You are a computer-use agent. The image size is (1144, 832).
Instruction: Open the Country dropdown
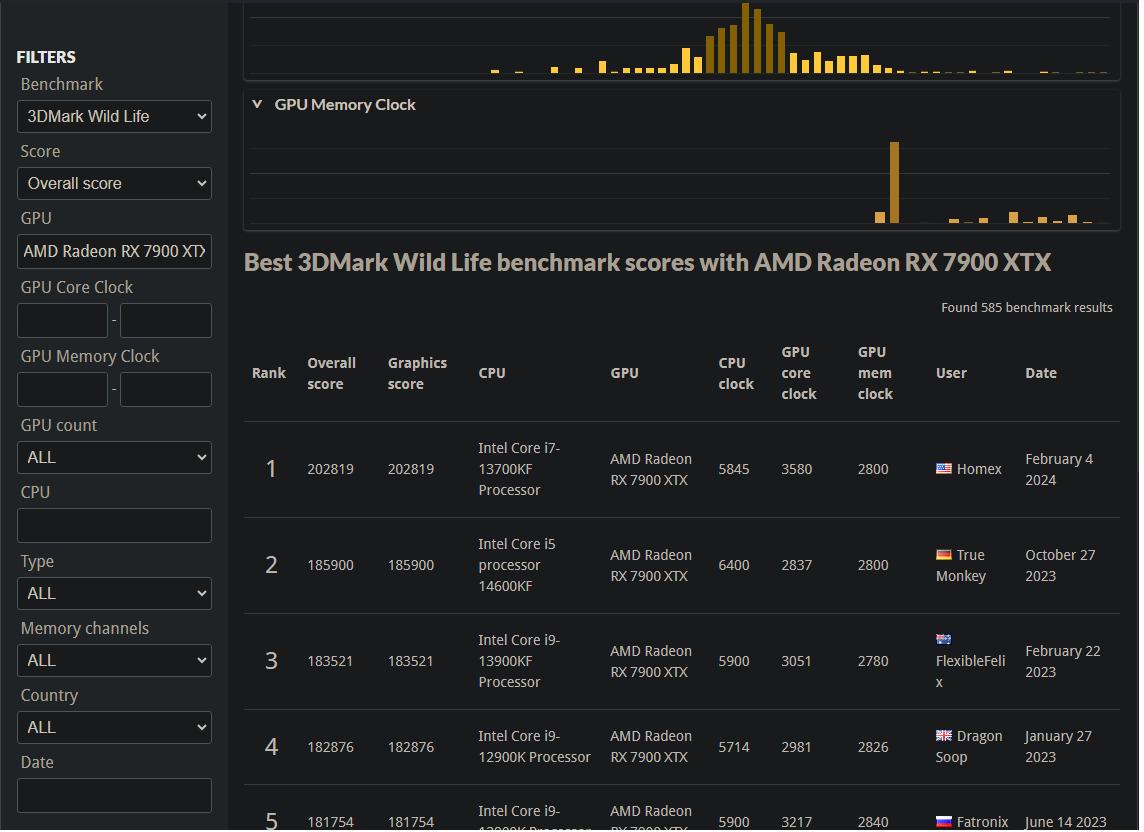tap(115, 728)
